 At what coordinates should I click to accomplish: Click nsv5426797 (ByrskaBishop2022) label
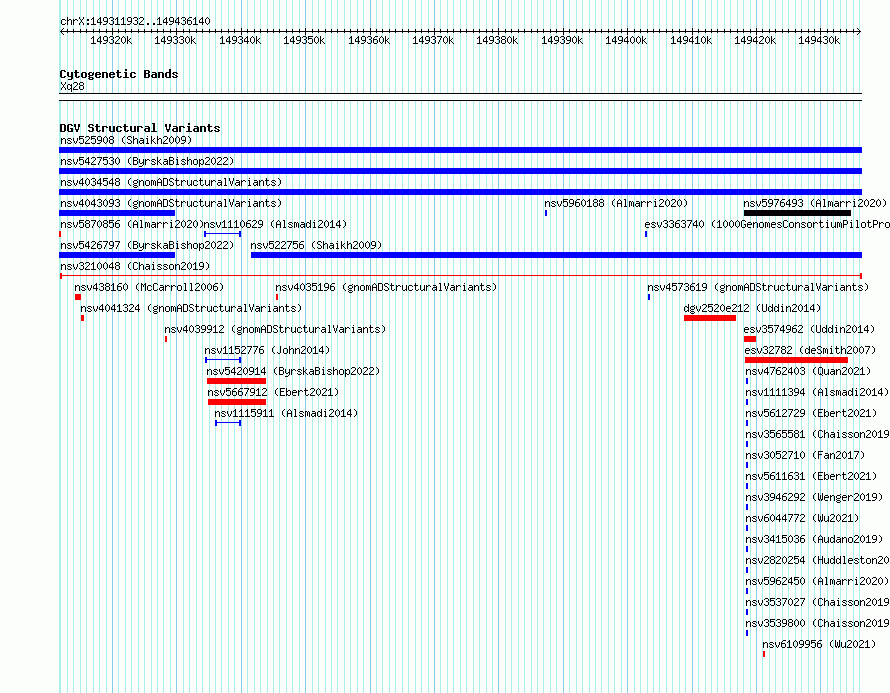(x=147, y=245)
